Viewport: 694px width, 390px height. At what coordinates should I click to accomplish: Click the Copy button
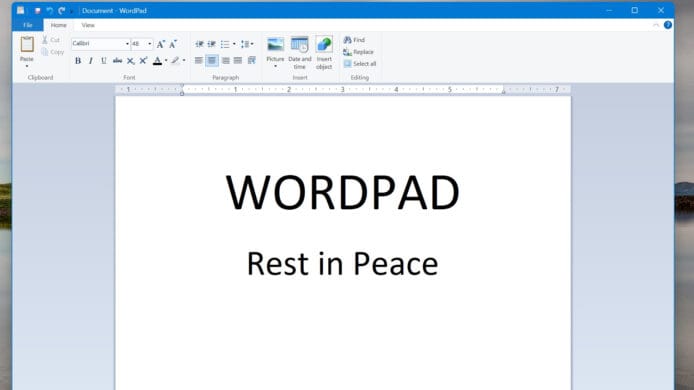(x=53, y=52)
